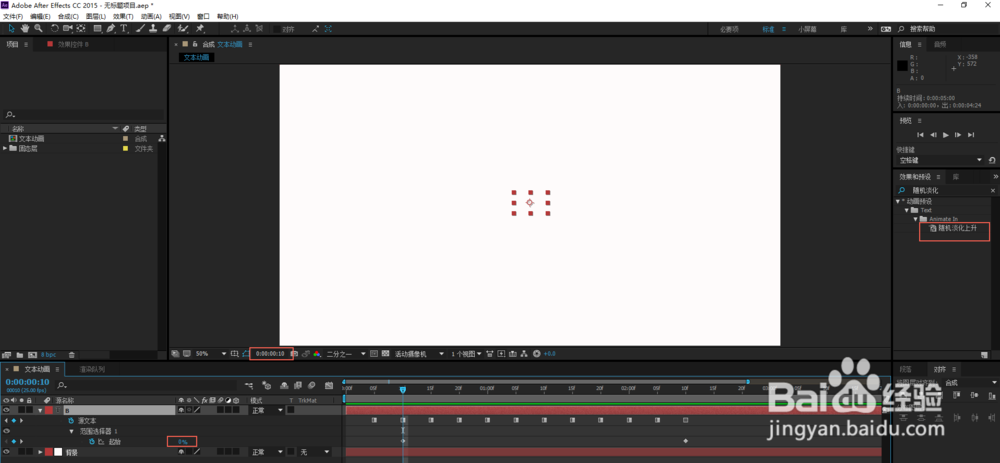Click the reset shortcut icon in Preview panel
Image resolution: width=1000 pixels, height=463 pixels.
992,160
